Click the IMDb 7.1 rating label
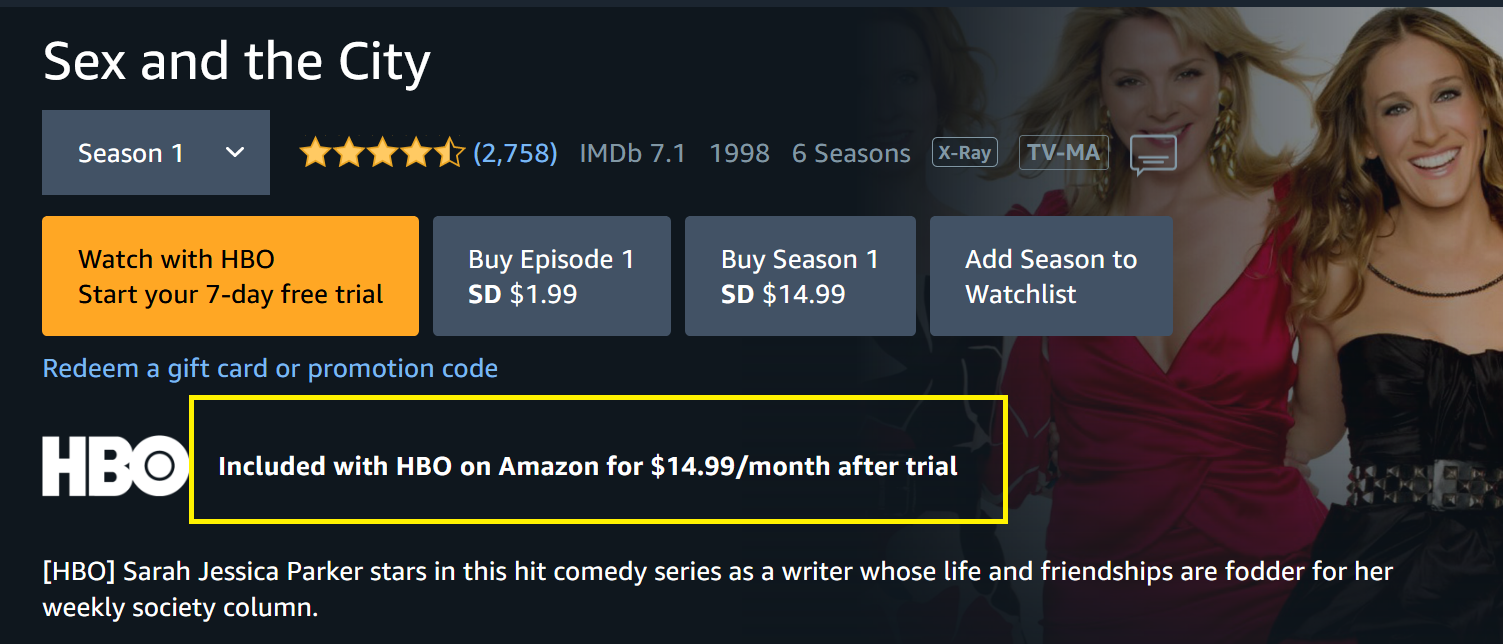Screen dimensions: 1503x644 [x=632, y=153]
